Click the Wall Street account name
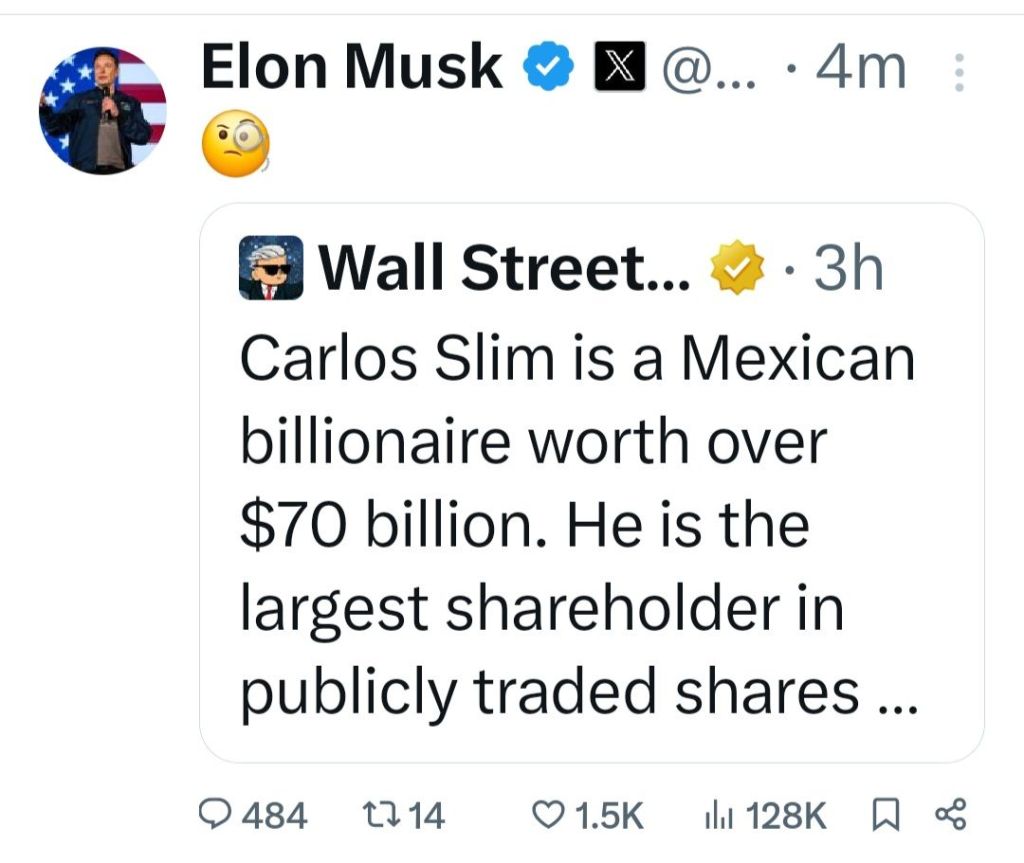The height and width of the screenshot is (863, 1024). click(x=504, y=268)
